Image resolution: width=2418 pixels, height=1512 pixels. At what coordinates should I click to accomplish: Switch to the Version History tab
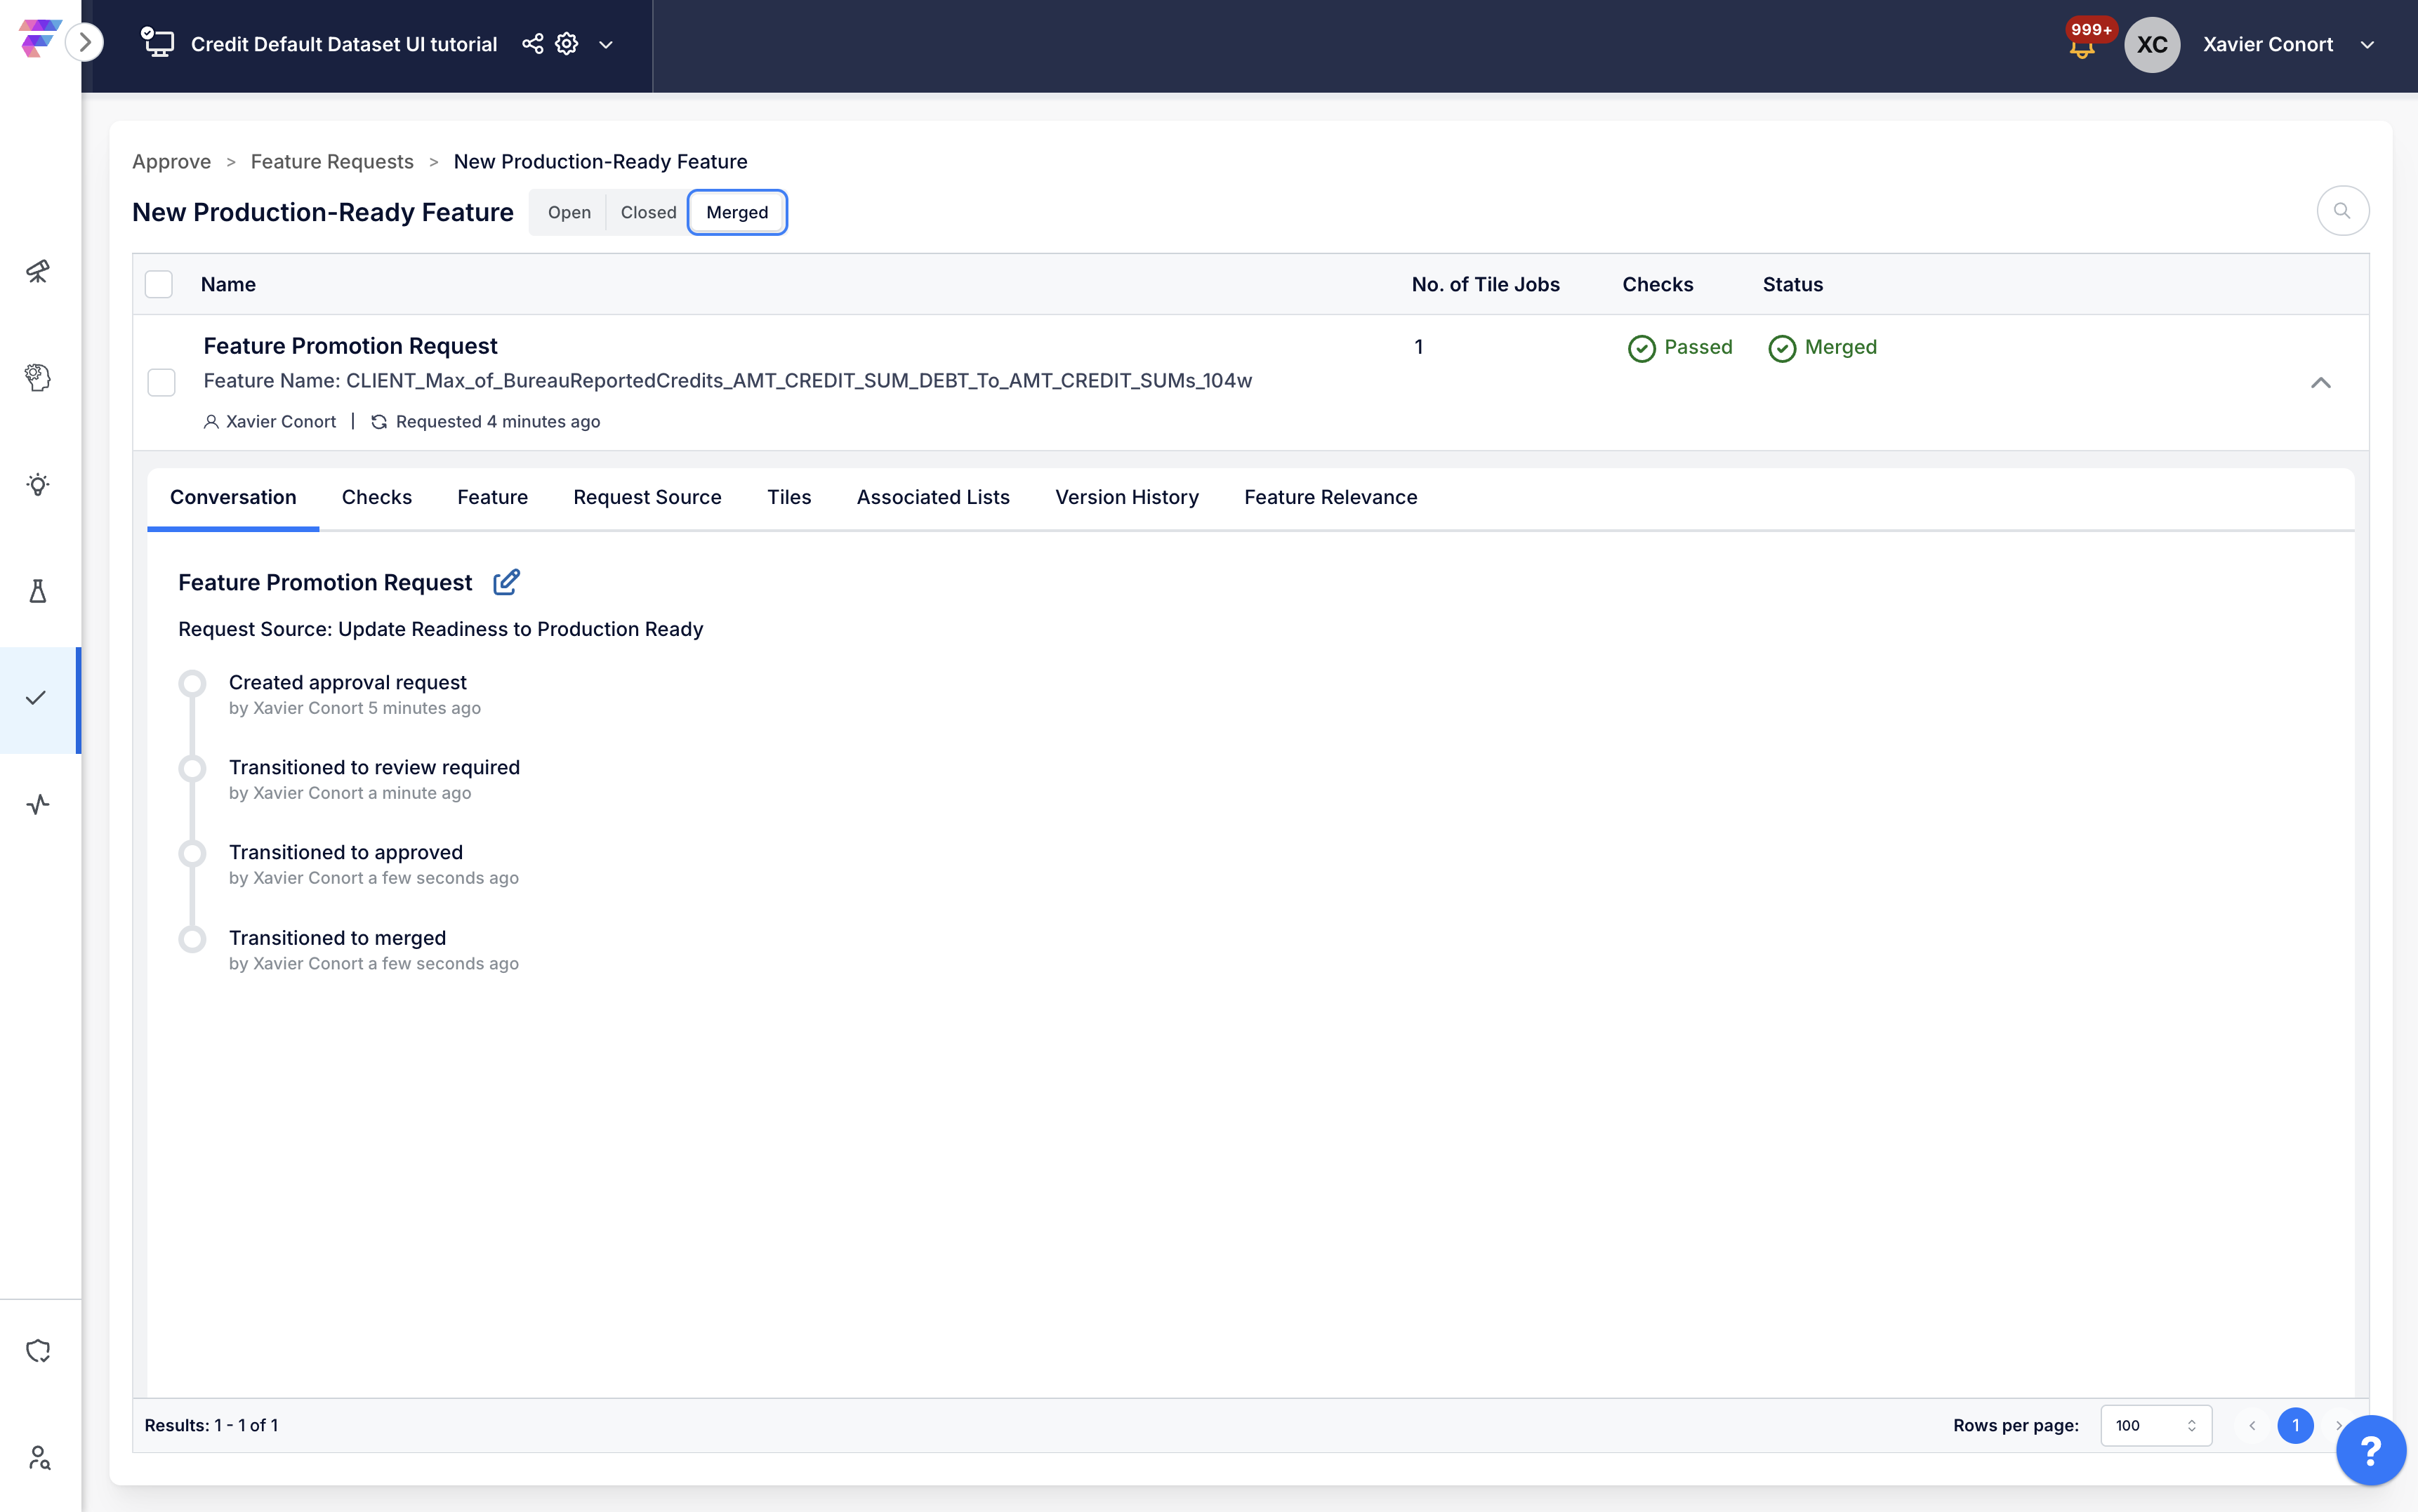(x=1126, y=497)
